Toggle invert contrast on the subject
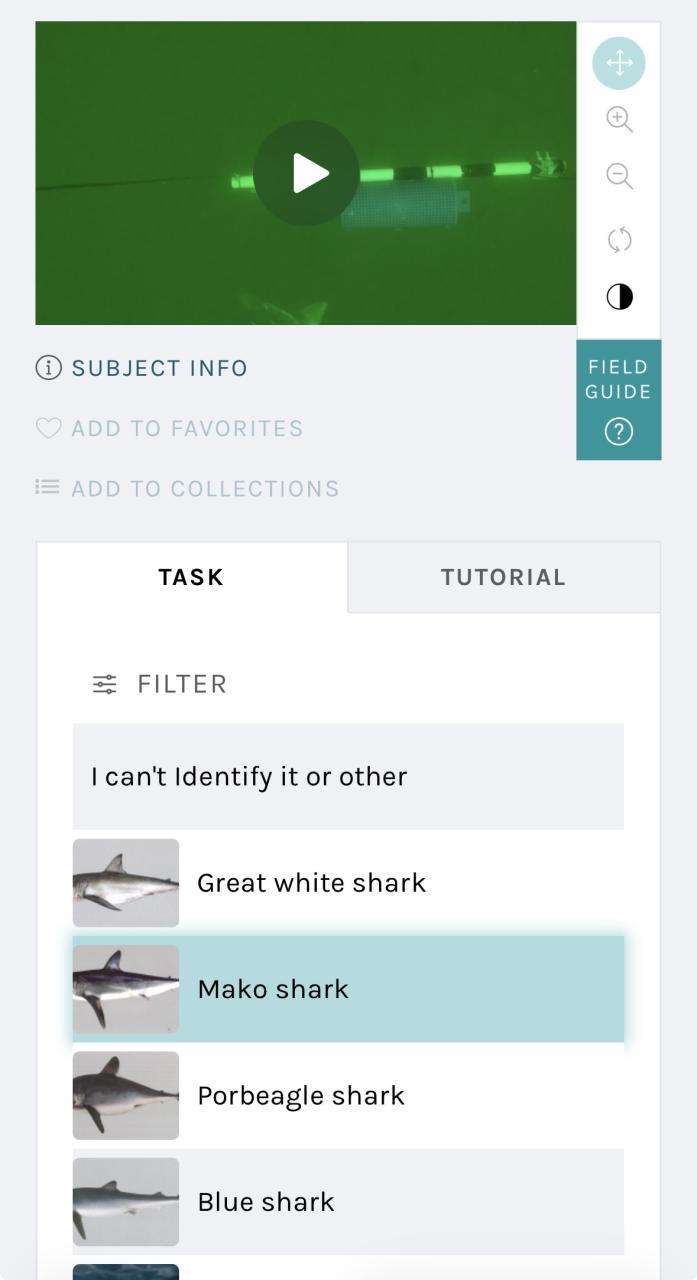 pos(619,297)
